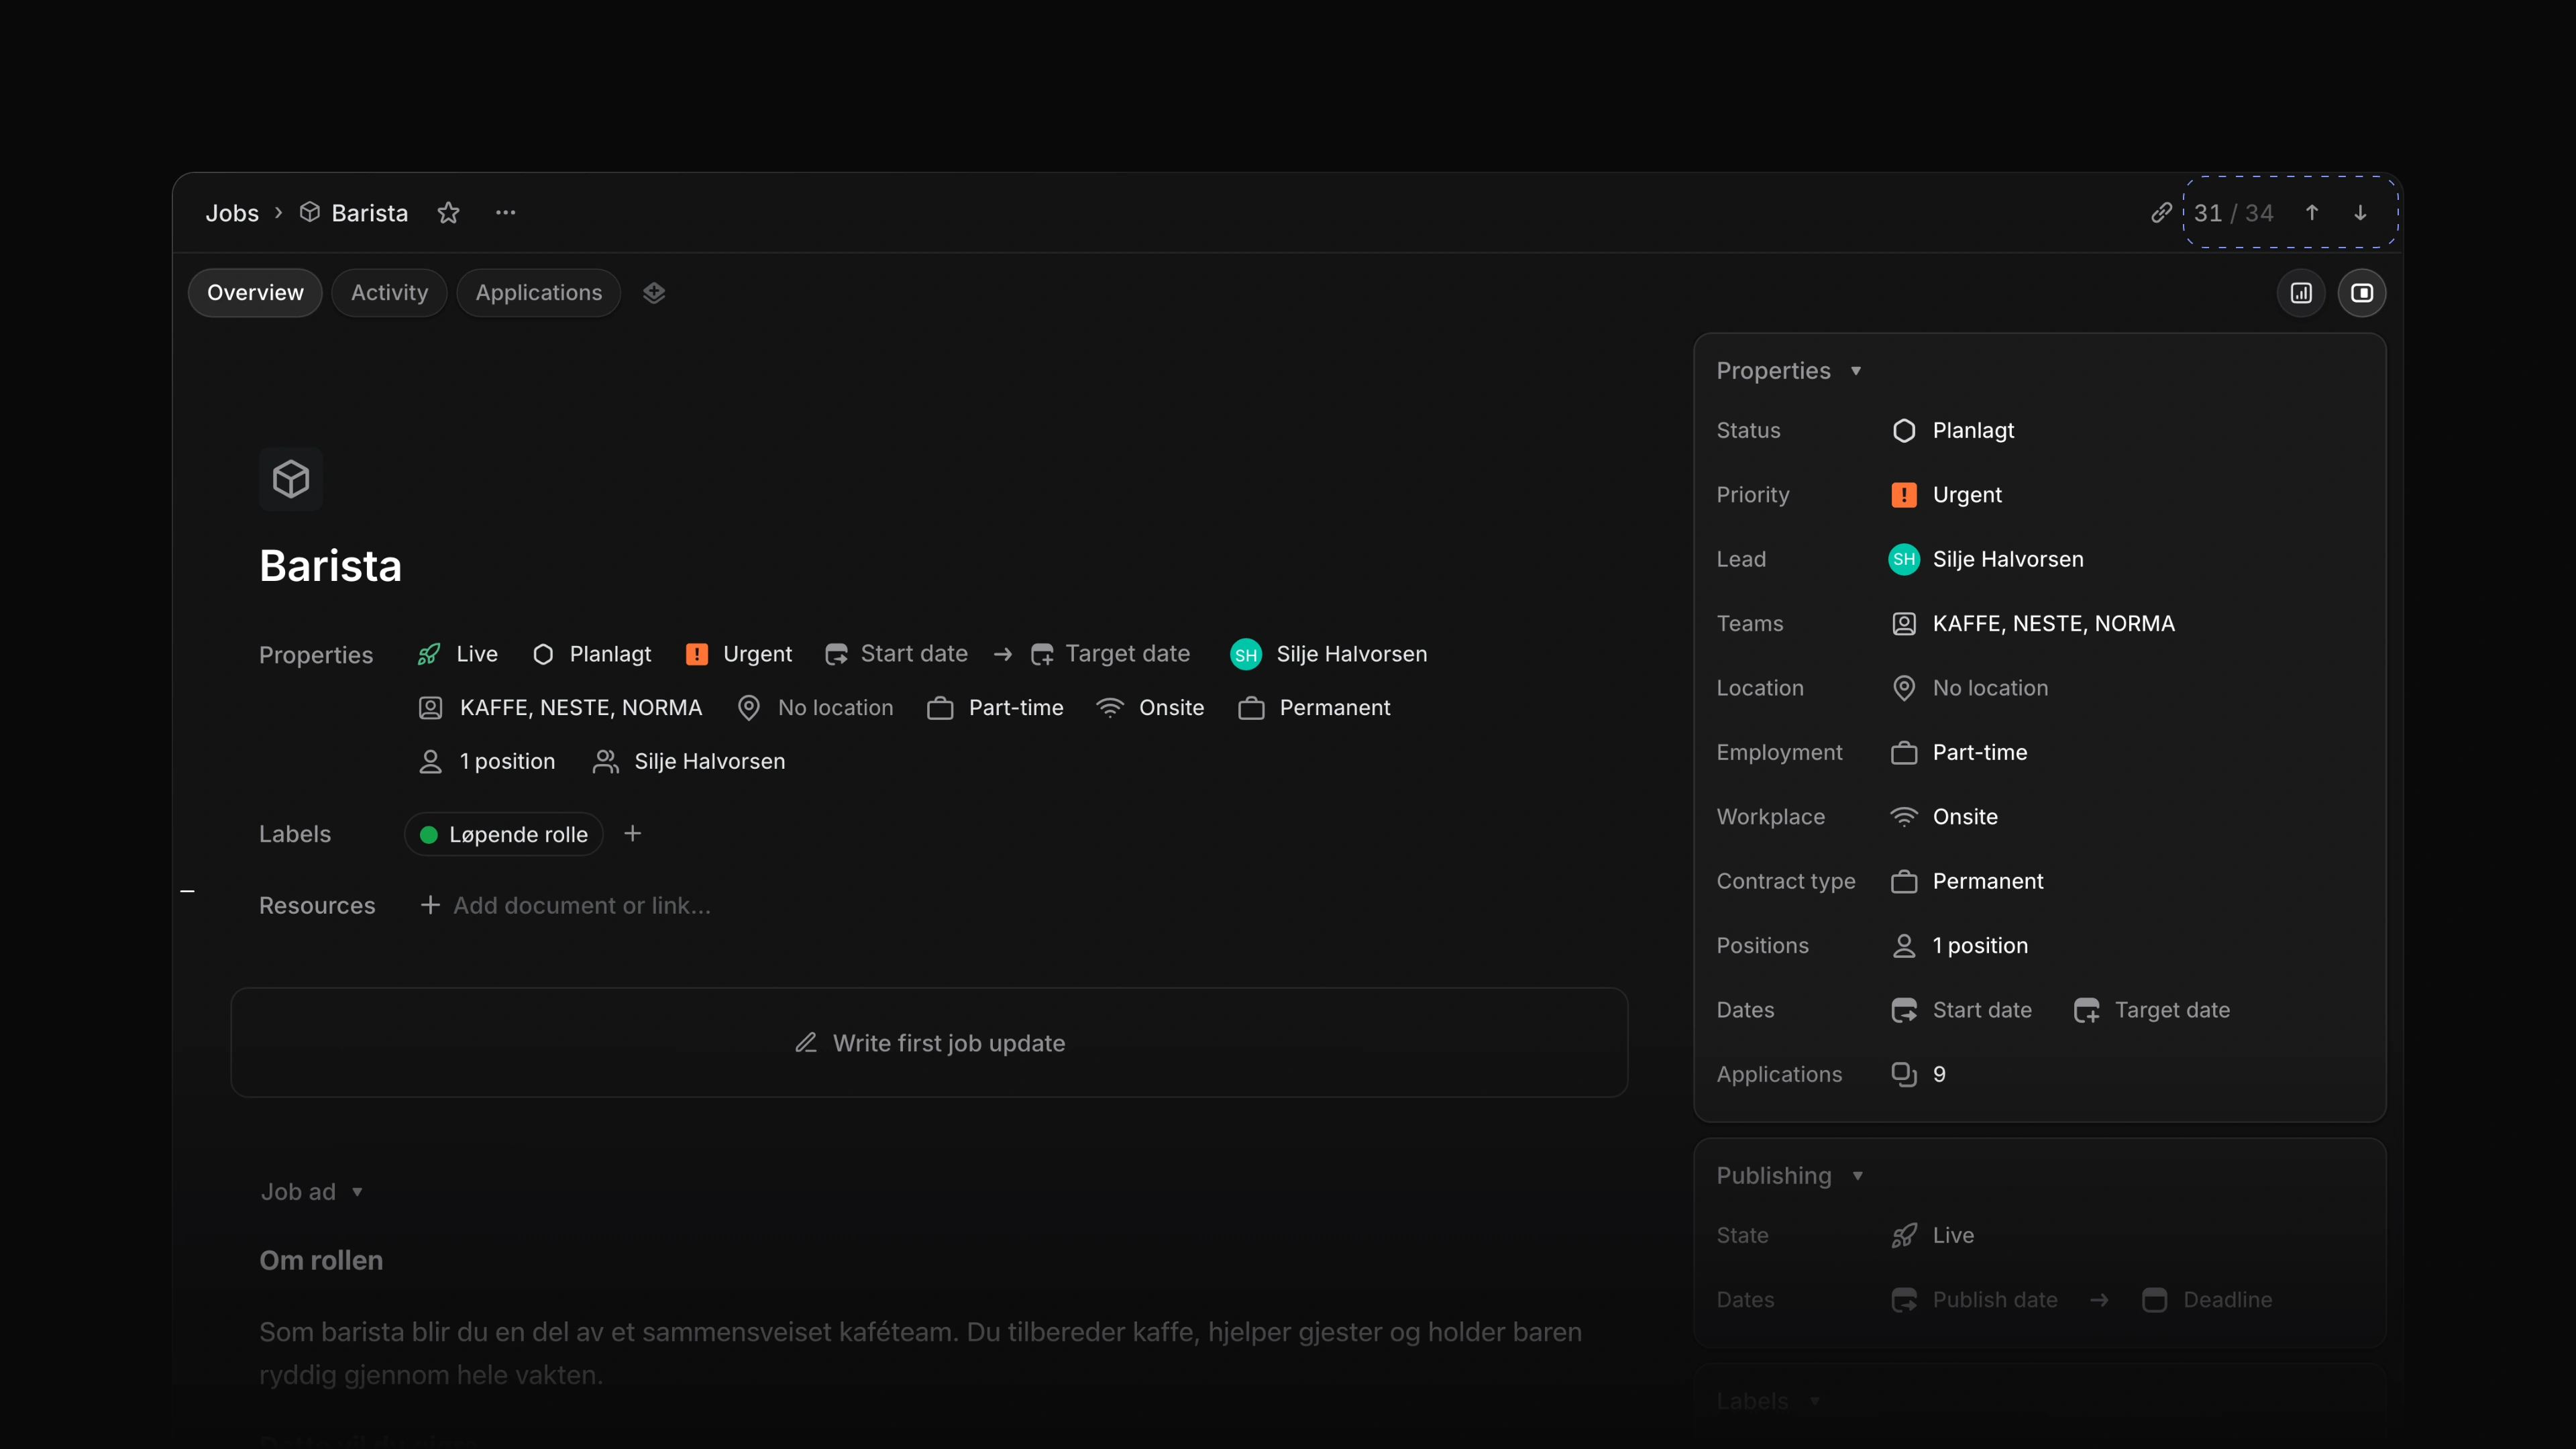
Task: Toggle the right sidebar panel button
Action: coord(2362,293)
